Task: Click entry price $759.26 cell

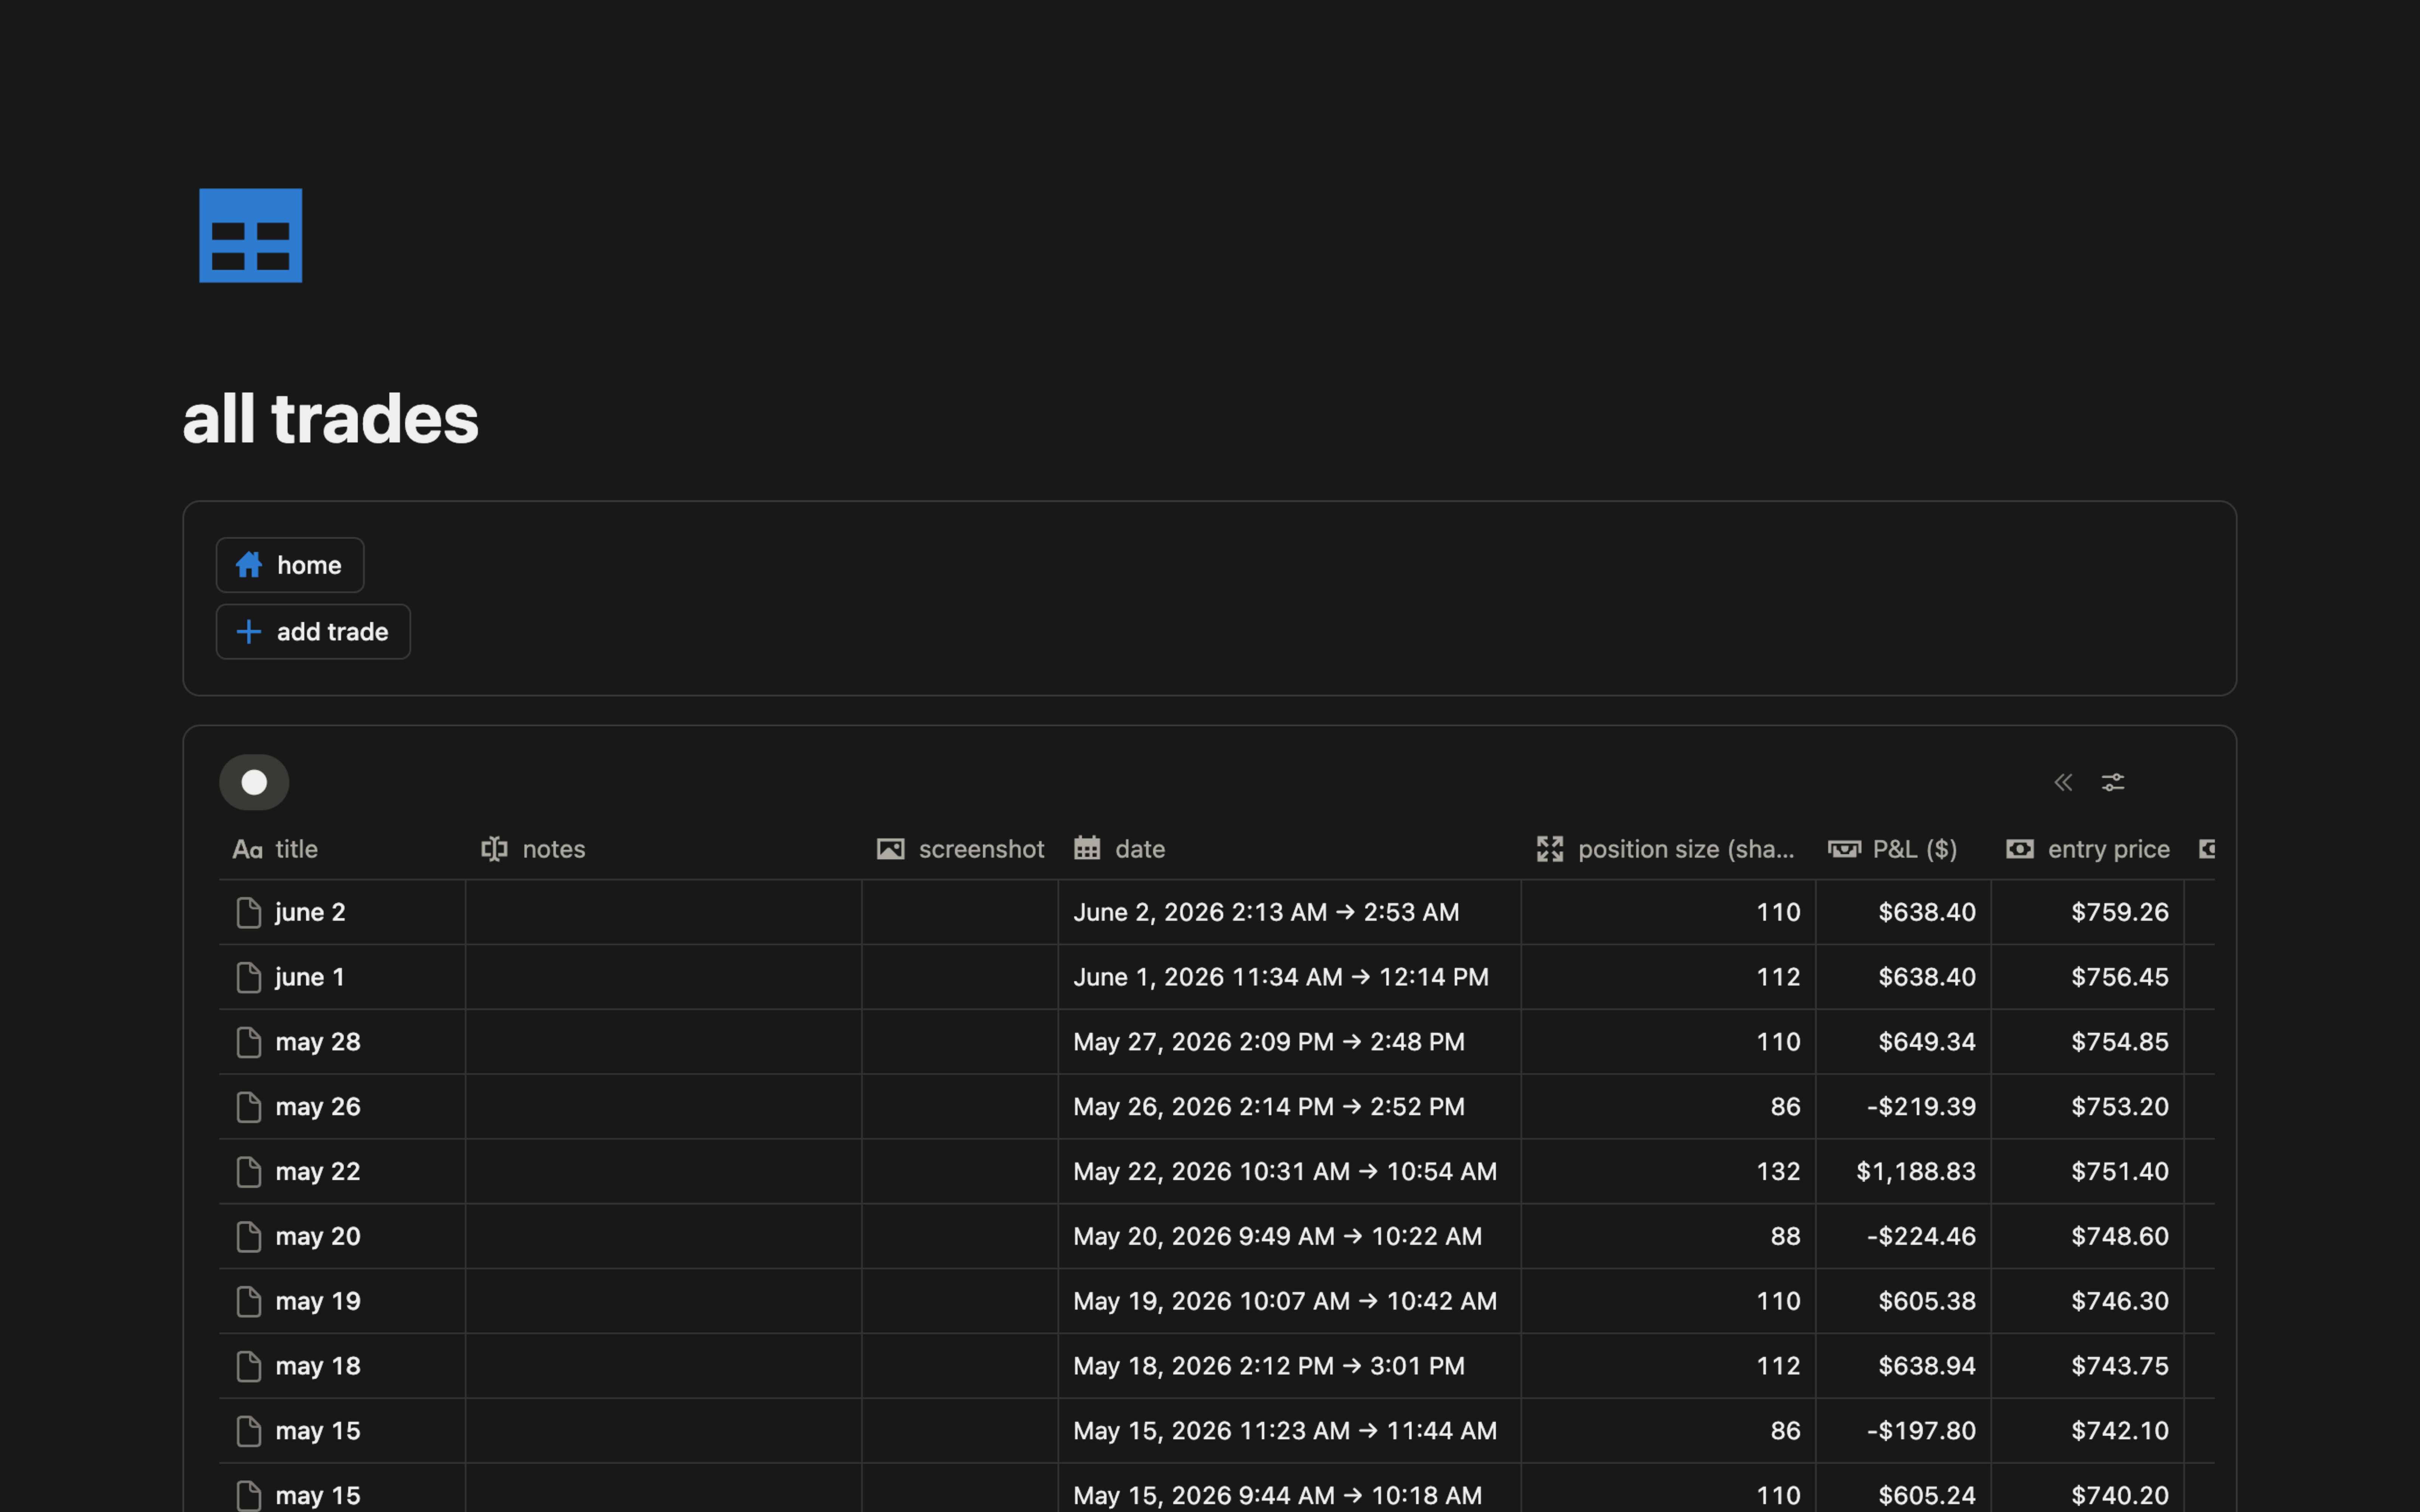Action: point(2088,912)
